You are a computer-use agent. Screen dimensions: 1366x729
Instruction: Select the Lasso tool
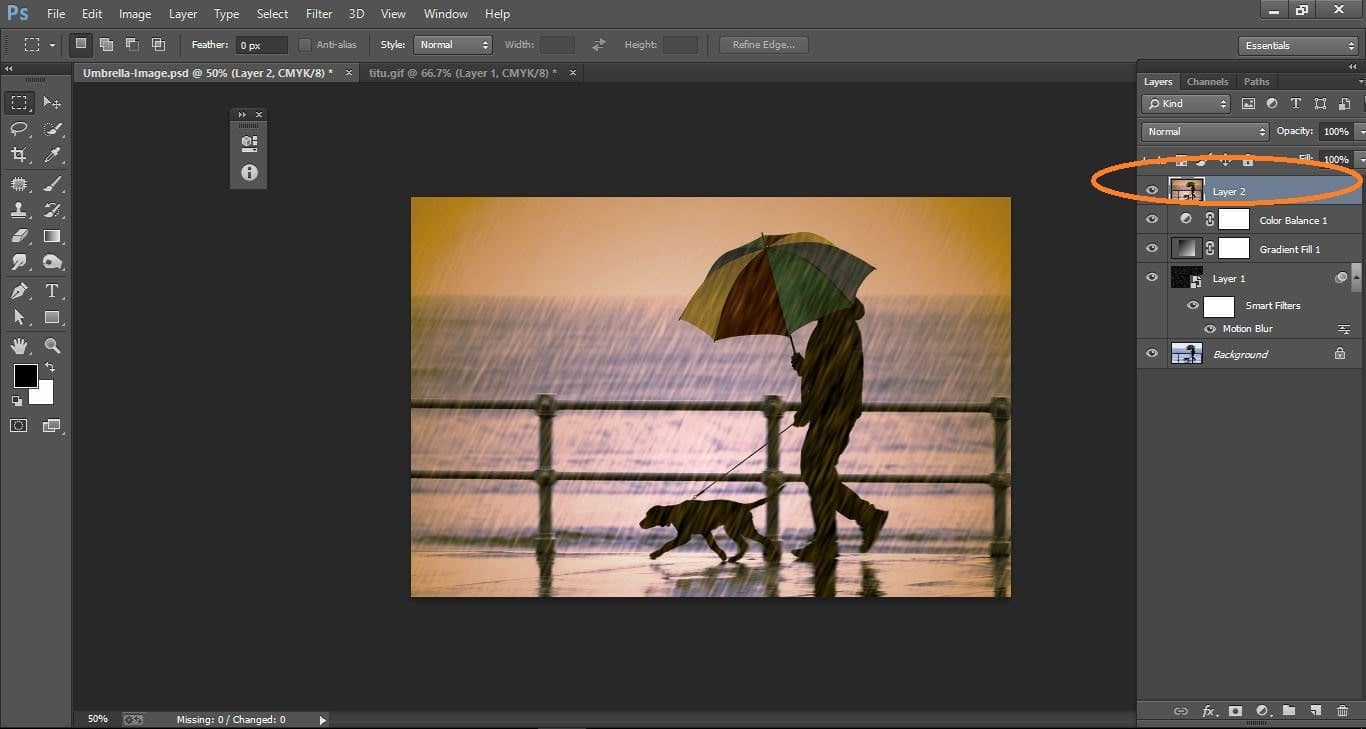click(x=18, y=128)
